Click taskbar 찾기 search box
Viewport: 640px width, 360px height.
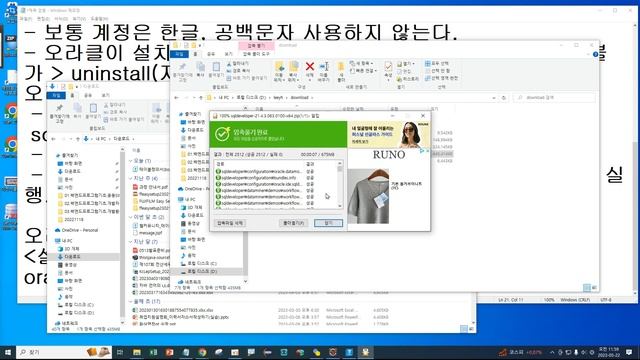pyautogui.click(x=64, y=352)
